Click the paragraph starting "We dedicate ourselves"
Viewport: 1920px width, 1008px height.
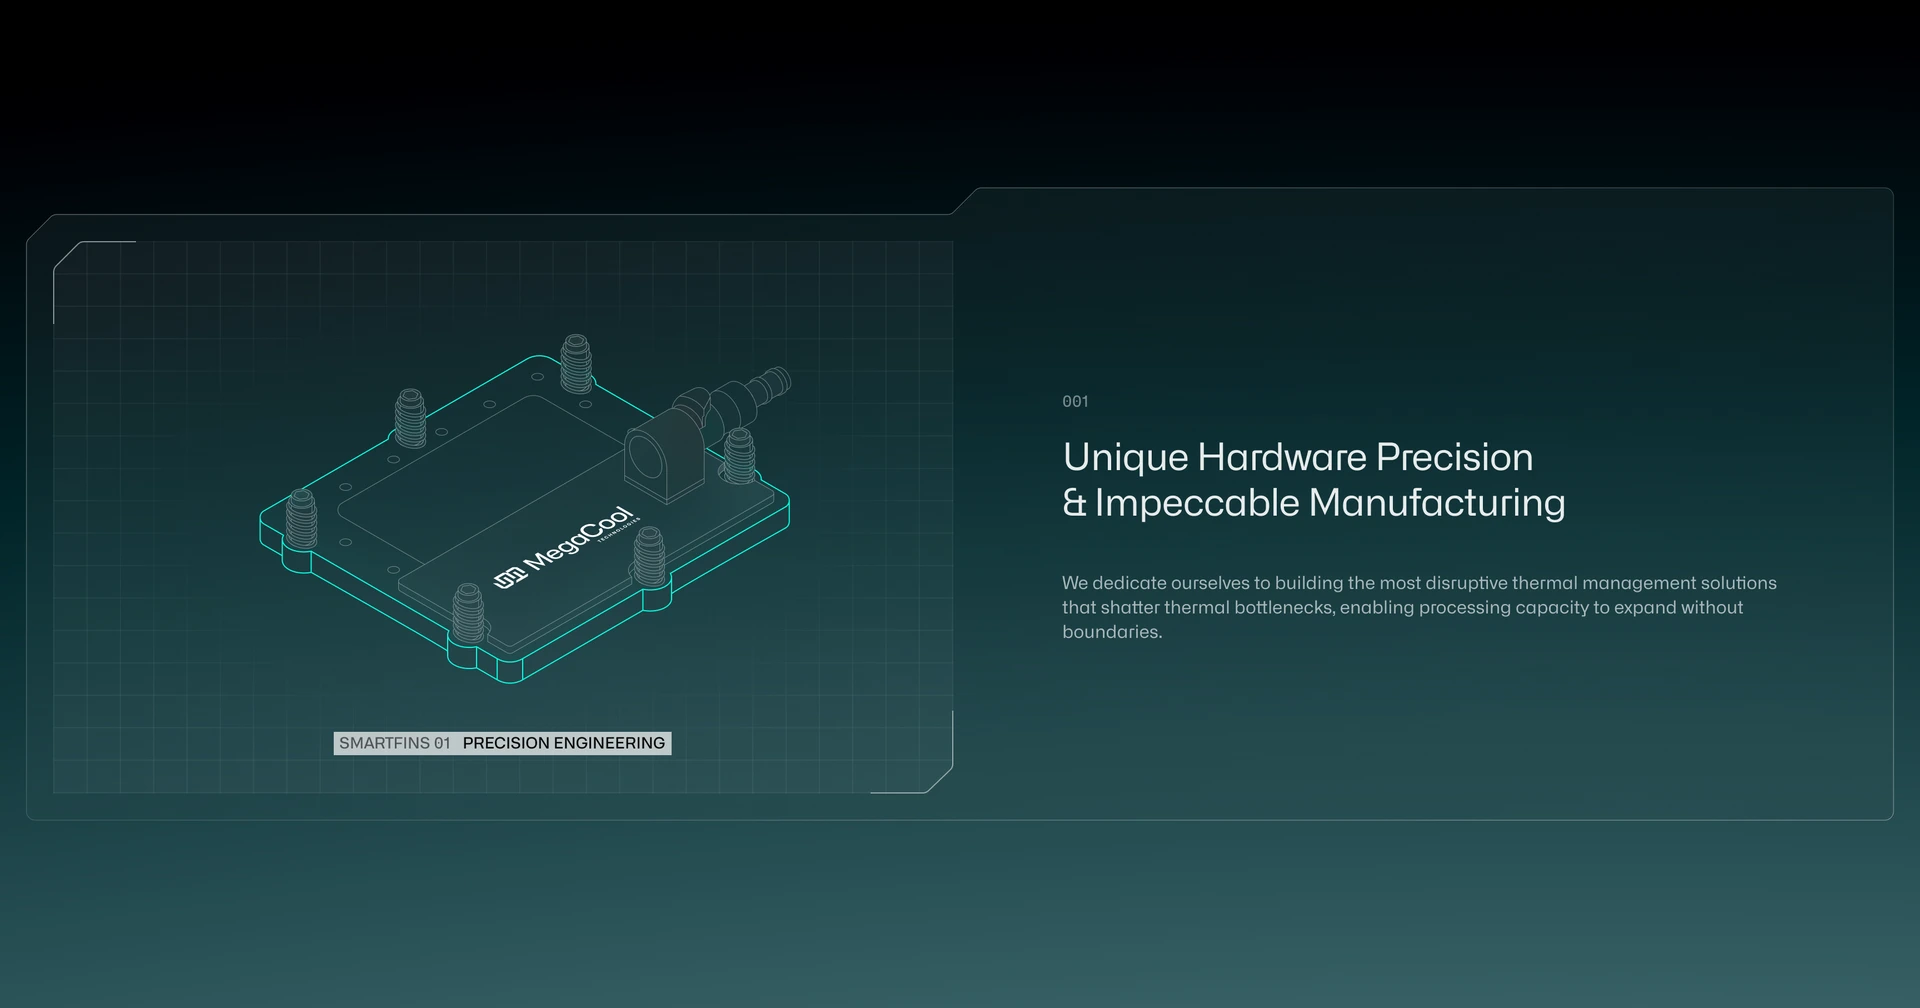point(1419,607)
